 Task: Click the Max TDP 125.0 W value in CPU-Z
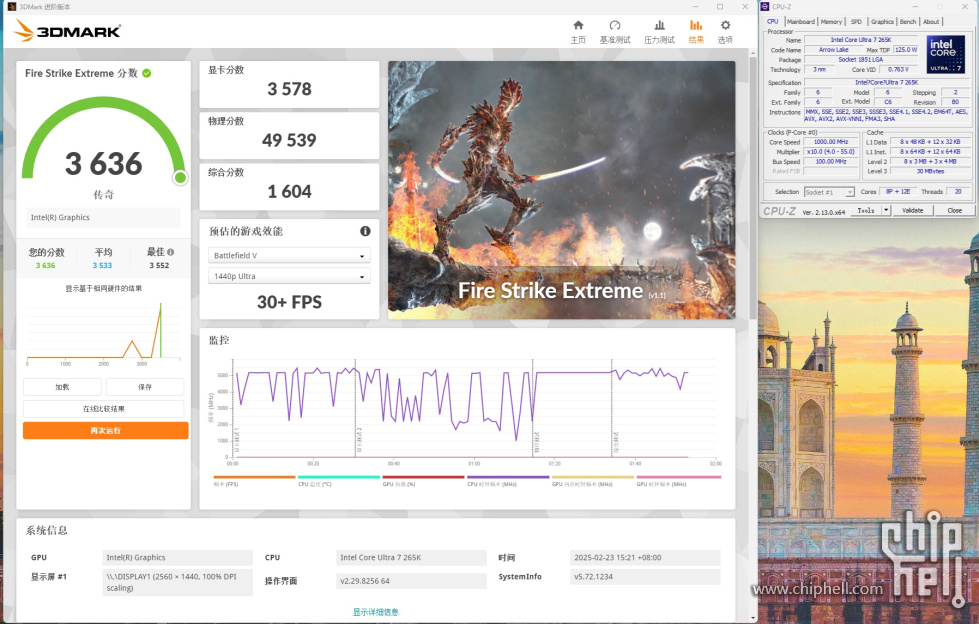tap(905, 49)
